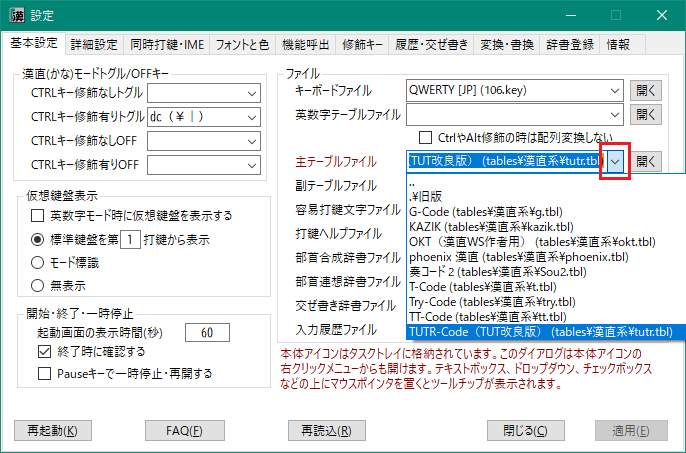This screenshot has height=453, width=686.
Task: Select highlighted TUTR-Code（TUT改良版） list option
Action: [546, 332]
